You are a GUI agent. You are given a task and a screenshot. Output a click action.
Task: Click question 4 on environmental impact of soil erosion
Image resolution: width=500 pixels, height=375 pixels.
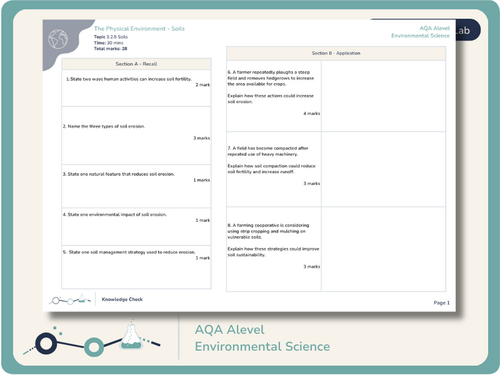click(x=115, y=214)
